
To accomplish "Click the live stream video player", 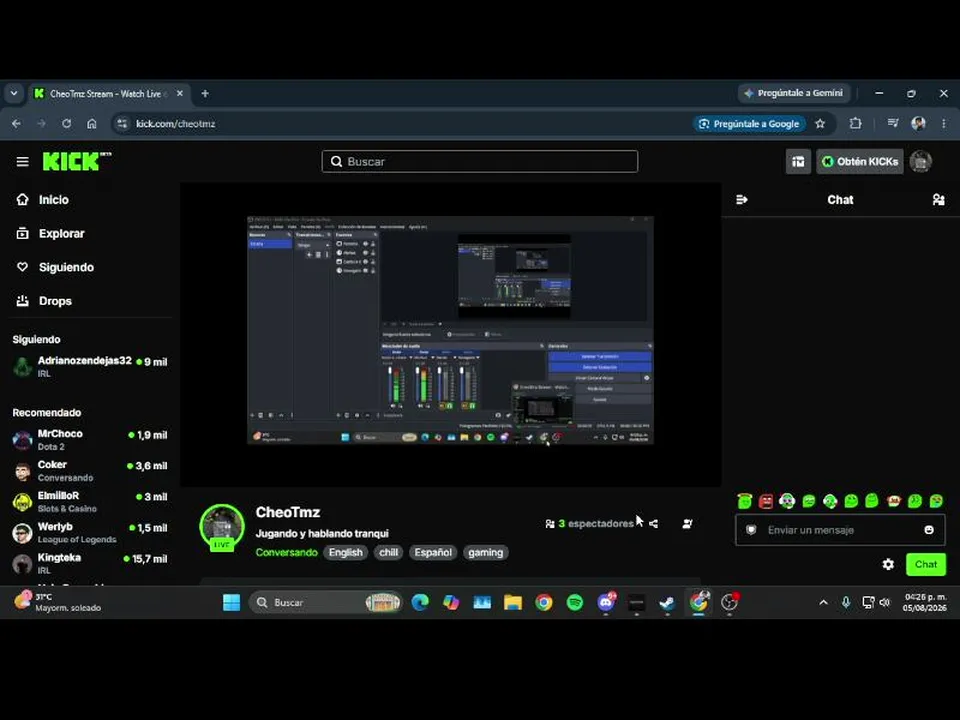I will 450,334.
